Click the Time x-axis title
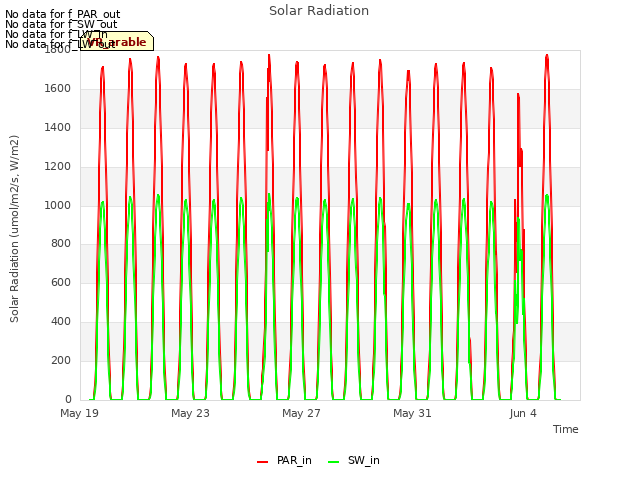The width and height of the screenshot is (640, 480). tap(566, 429)
